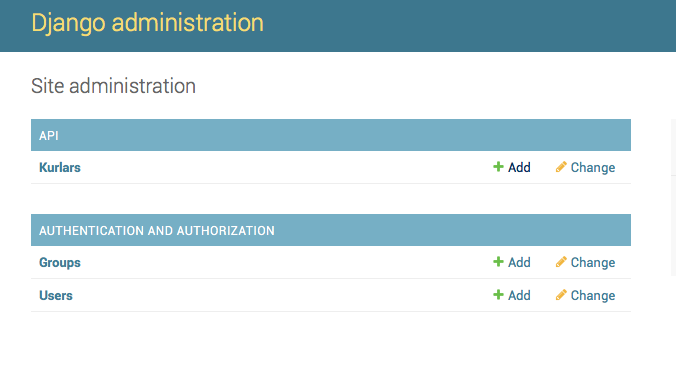The image size is (676, 381).
Task: Open the Django administration header link
Action: coord(147,23)
